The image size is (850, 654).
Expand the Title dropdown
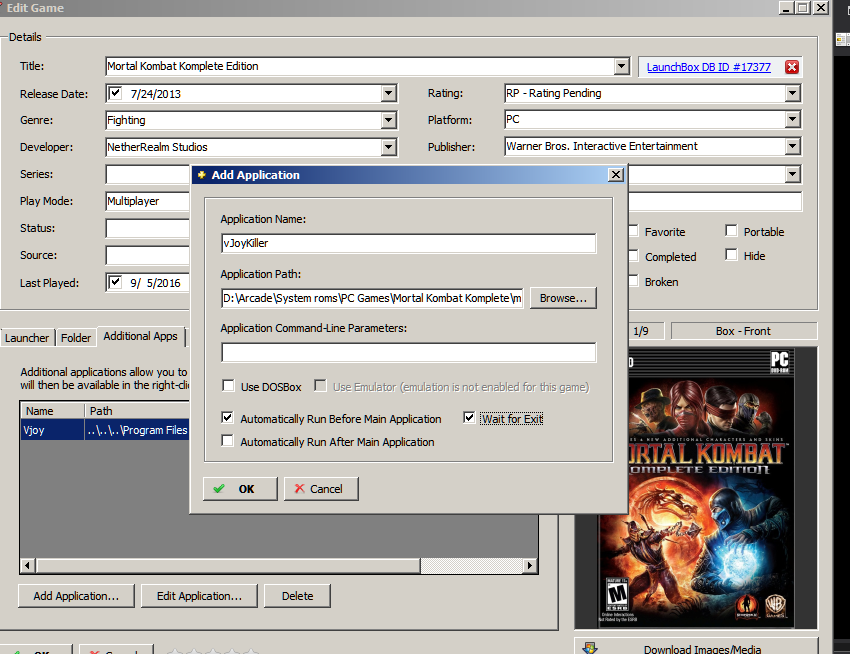[622, 66]
